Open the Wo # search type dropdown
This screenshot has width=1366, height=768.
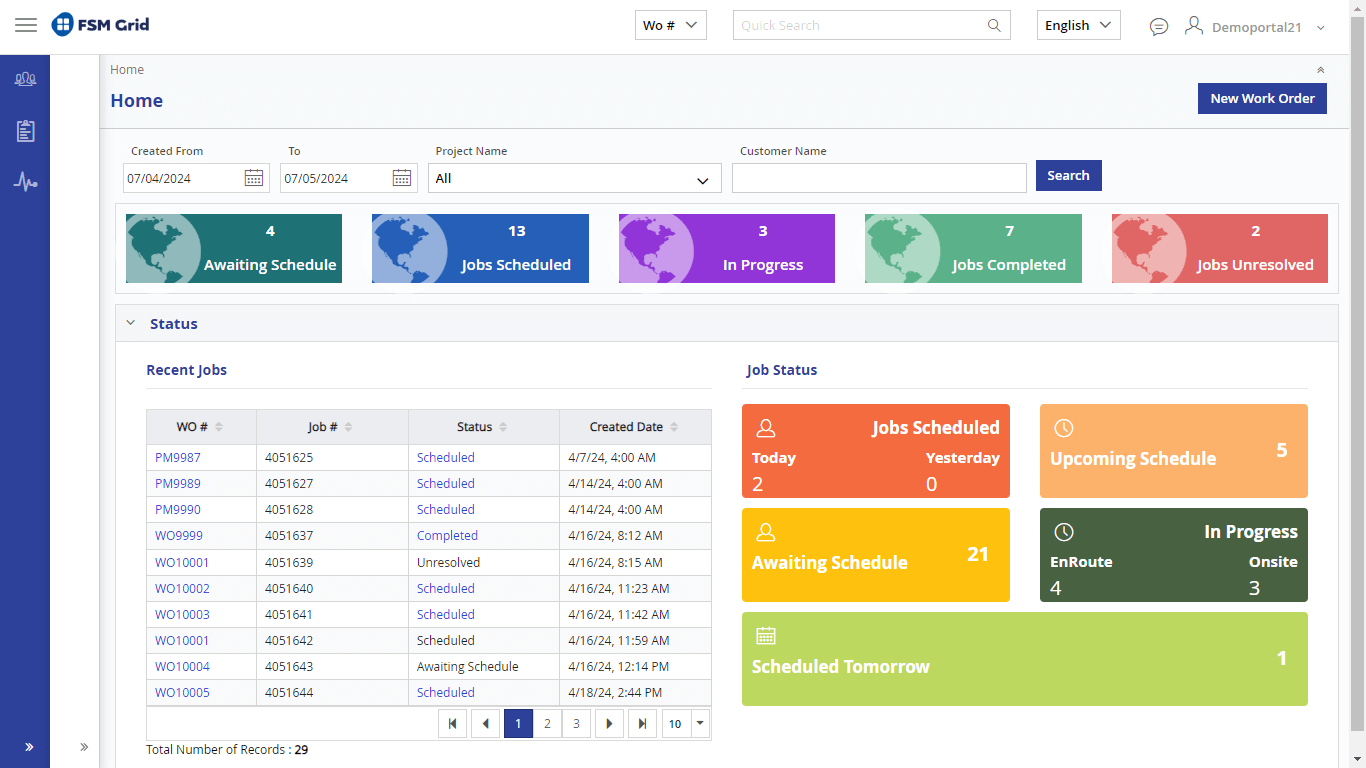(x=671, y=25)
